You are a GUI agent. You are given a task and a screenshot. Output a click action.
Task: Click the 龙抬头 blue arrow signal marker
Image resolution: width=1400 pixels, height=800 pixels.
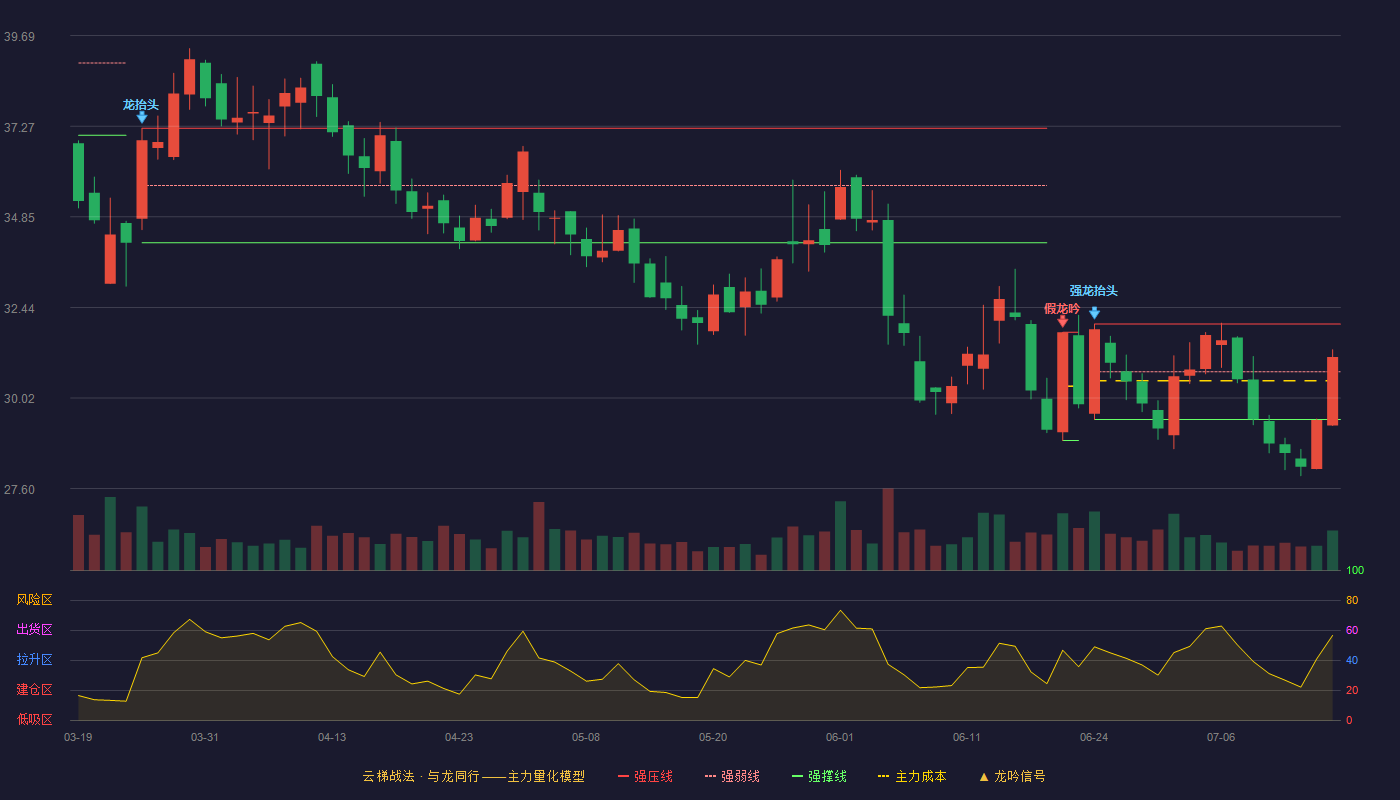coord(142,117)
